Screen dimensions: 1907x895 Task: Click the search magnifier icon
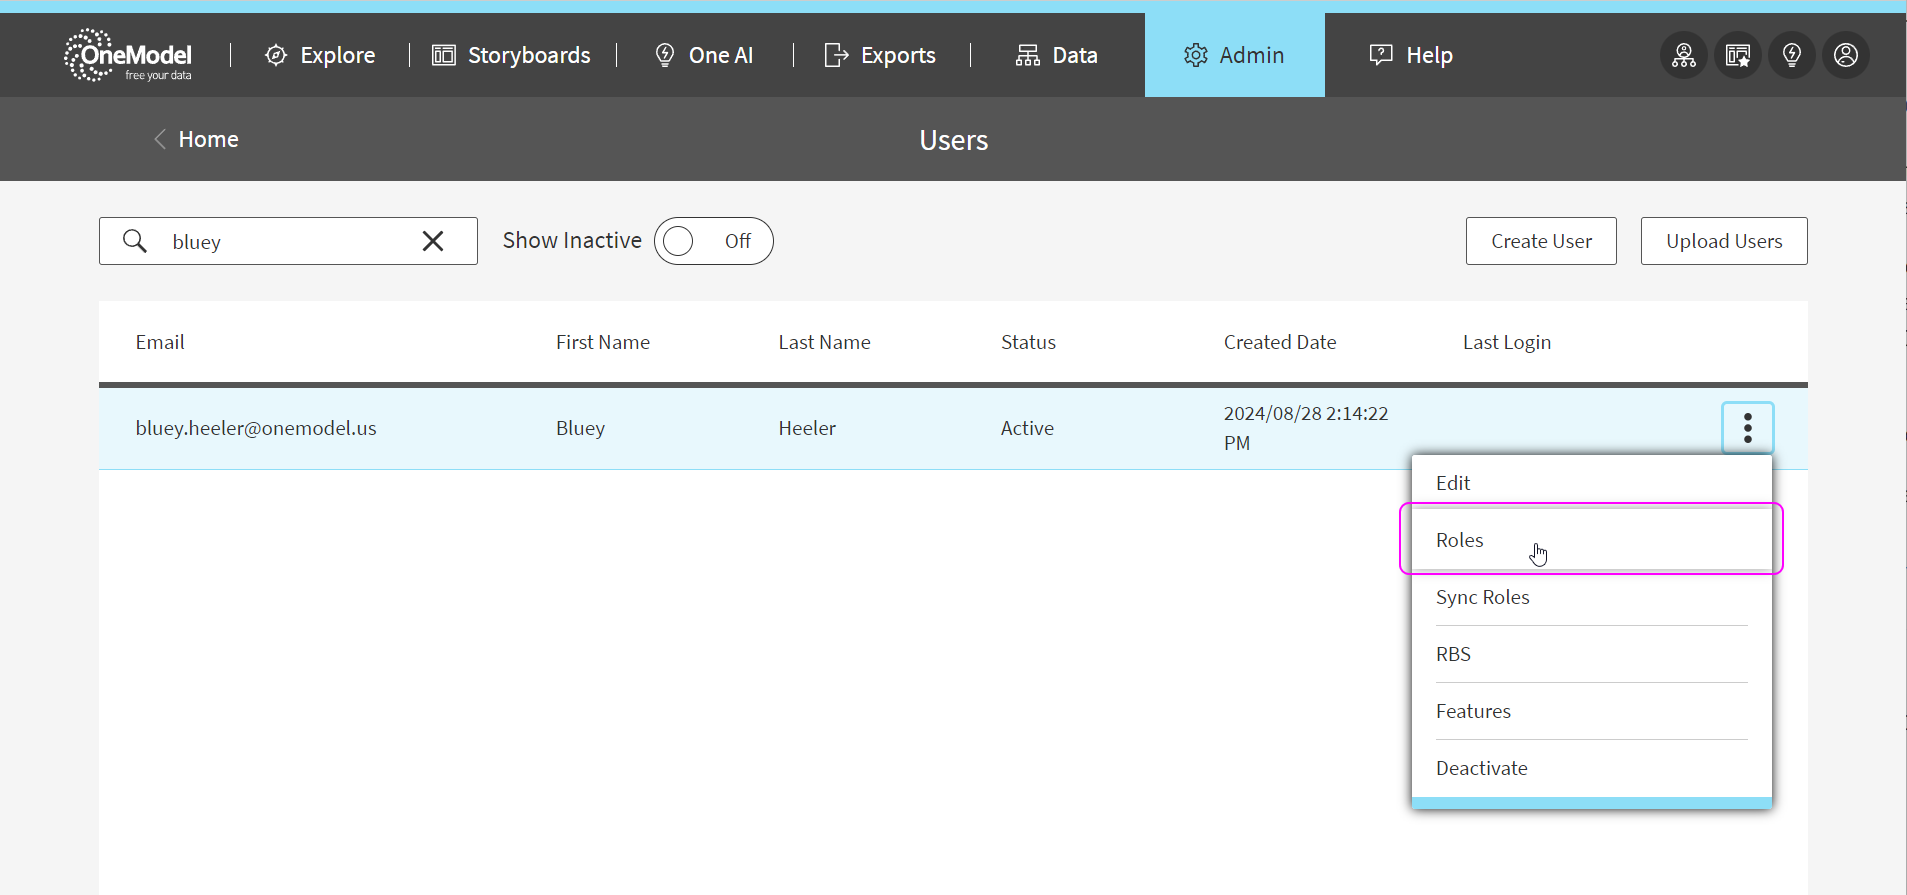(x=135, y=241)
